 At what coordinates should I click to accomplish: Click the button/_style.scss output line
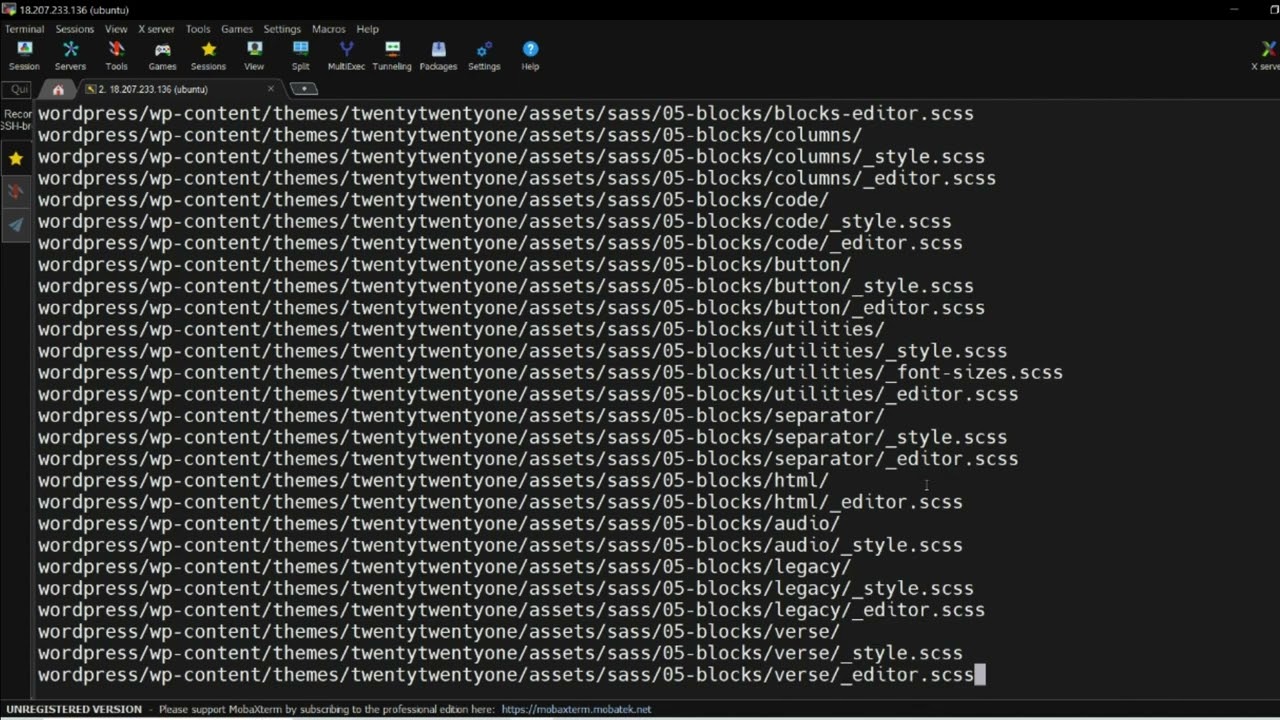coord(506,286)
